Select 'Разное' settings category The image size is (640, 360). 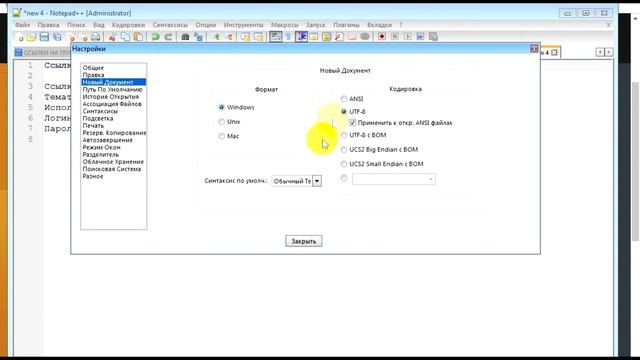click(93, 176)
